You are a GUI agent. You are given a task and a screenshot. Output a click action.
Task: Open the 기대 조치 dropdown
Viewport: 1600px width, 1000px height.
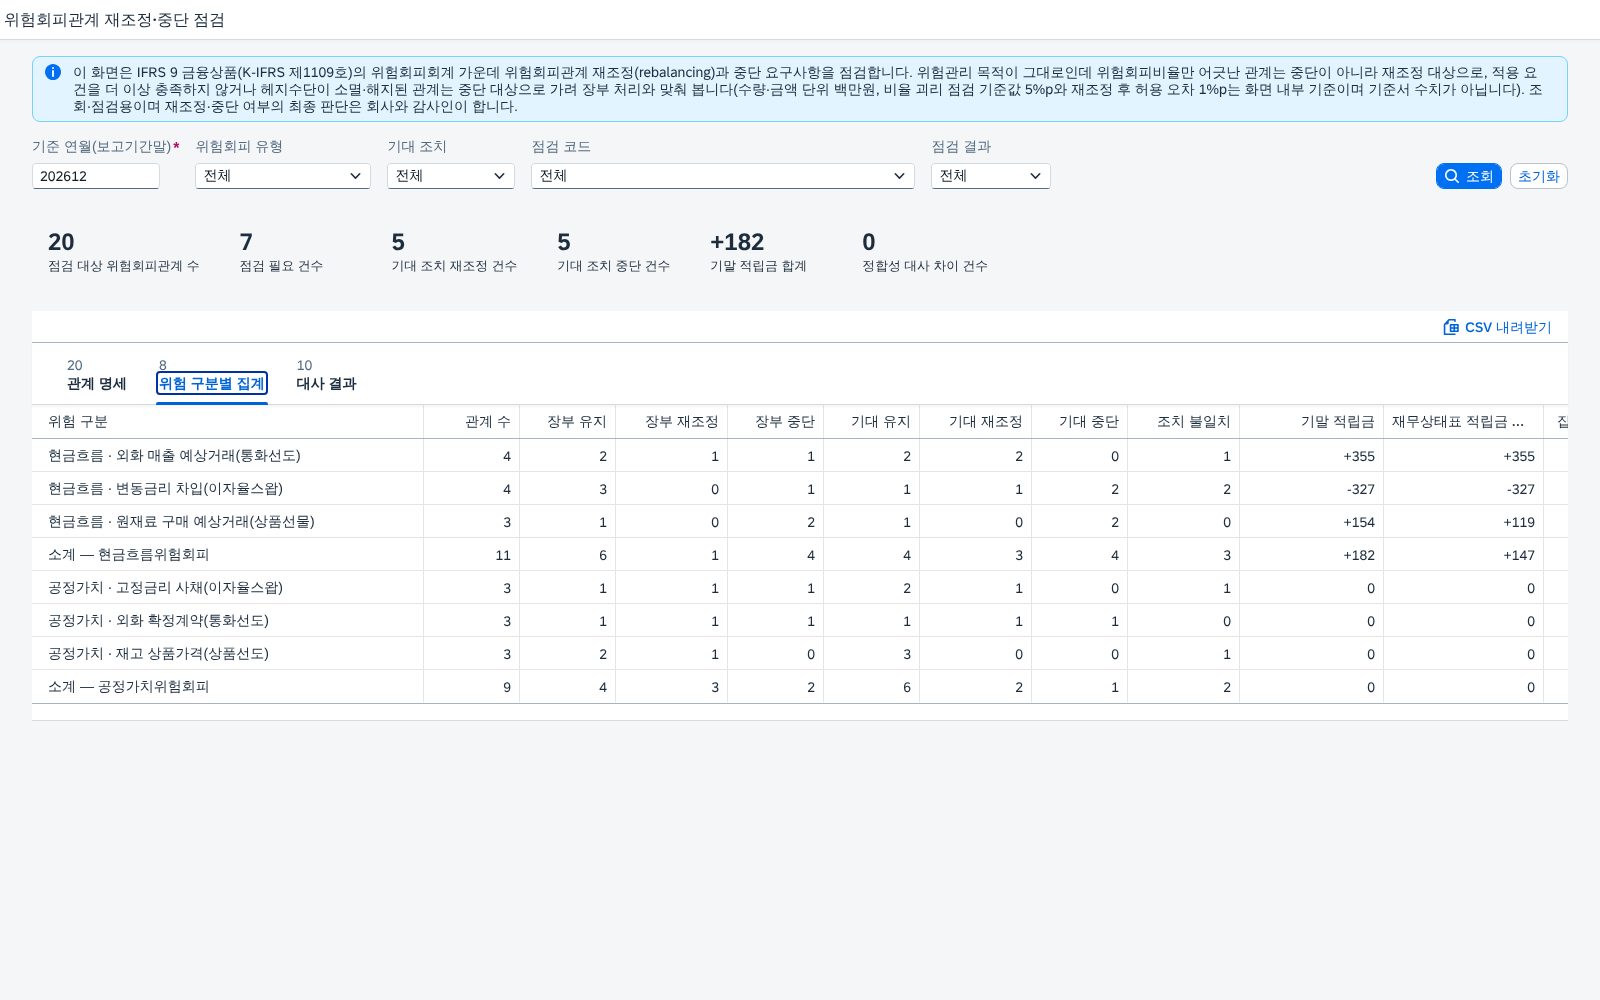[x=451, y=176]
